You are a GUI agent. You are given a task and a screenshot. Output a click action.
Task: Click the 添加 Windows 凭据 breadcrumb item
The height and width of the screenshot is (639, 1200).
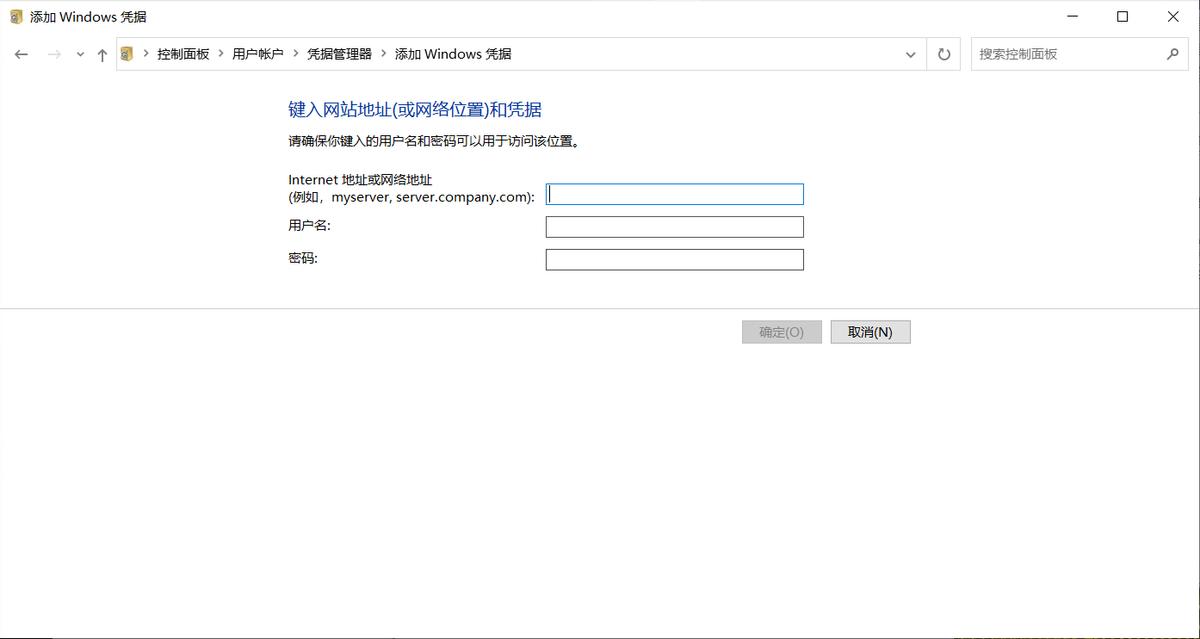(453, 54)
